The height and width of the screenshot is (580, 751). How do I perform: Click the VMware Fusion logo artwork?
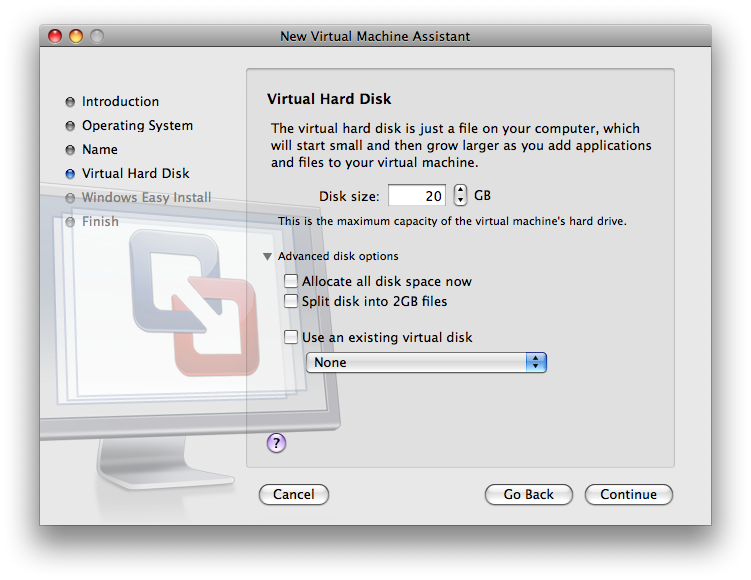click(x=195, y=303)
